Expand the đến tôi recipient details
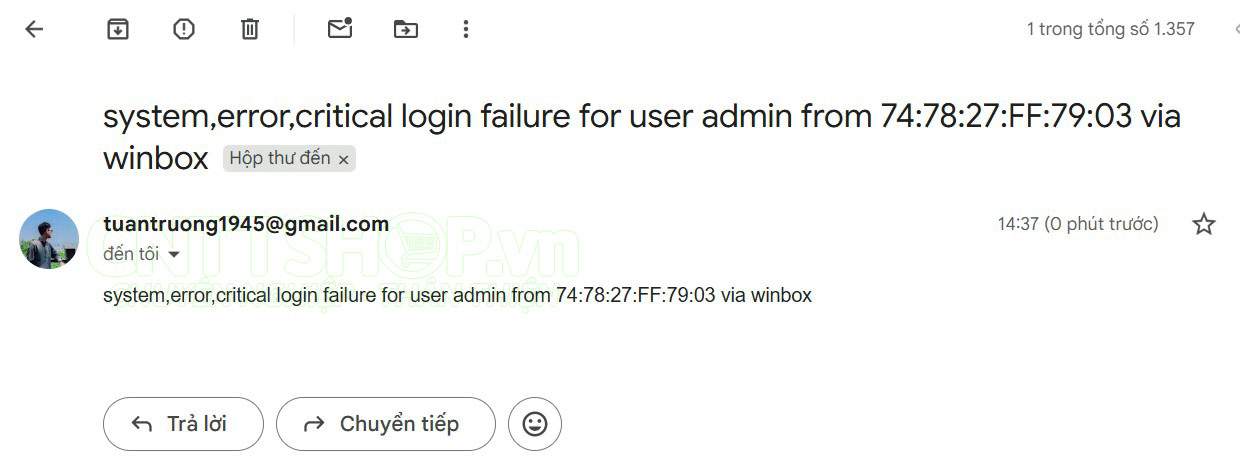The image size is (1240, 471). point(174,255)
